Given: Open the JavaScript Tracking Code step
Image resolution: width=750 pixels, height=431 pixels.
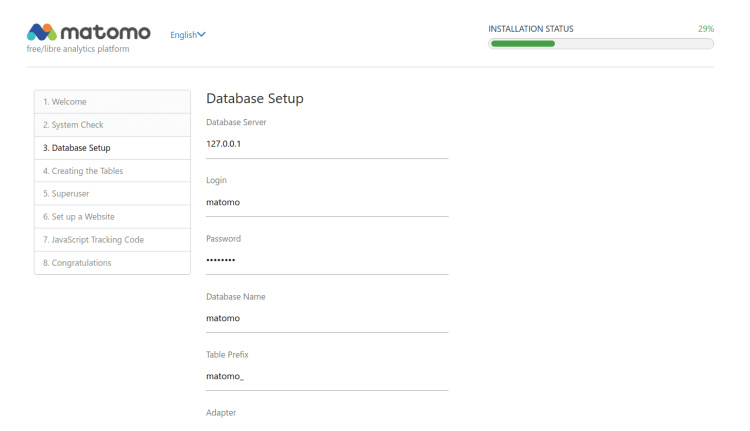Looking at the screenshot, I should [112, 240].
